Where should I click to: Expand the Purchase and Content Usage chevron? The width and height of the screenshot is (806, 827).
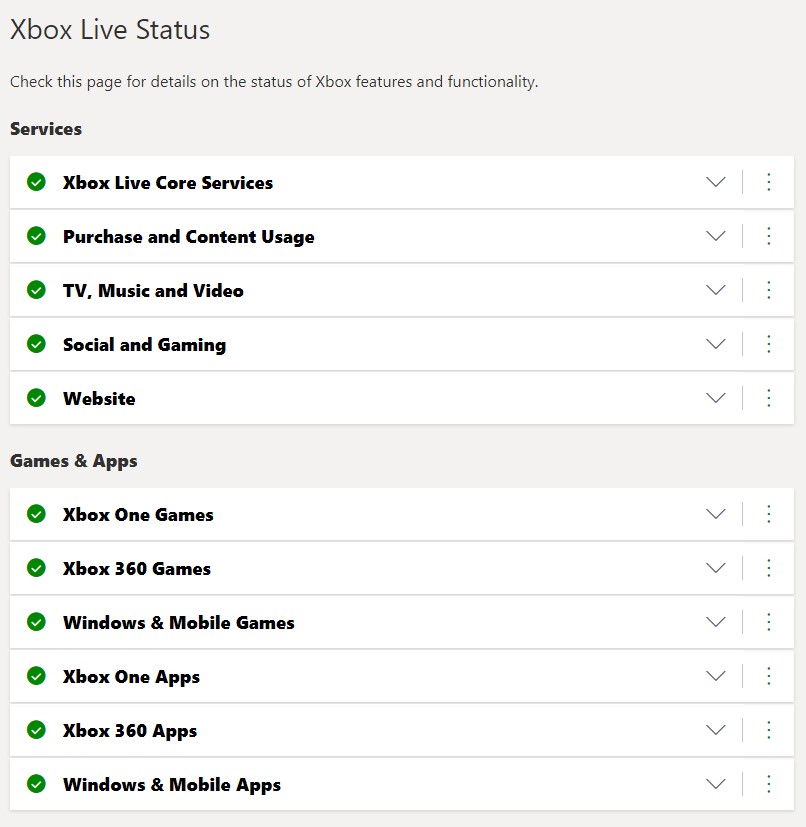point(715,236)
